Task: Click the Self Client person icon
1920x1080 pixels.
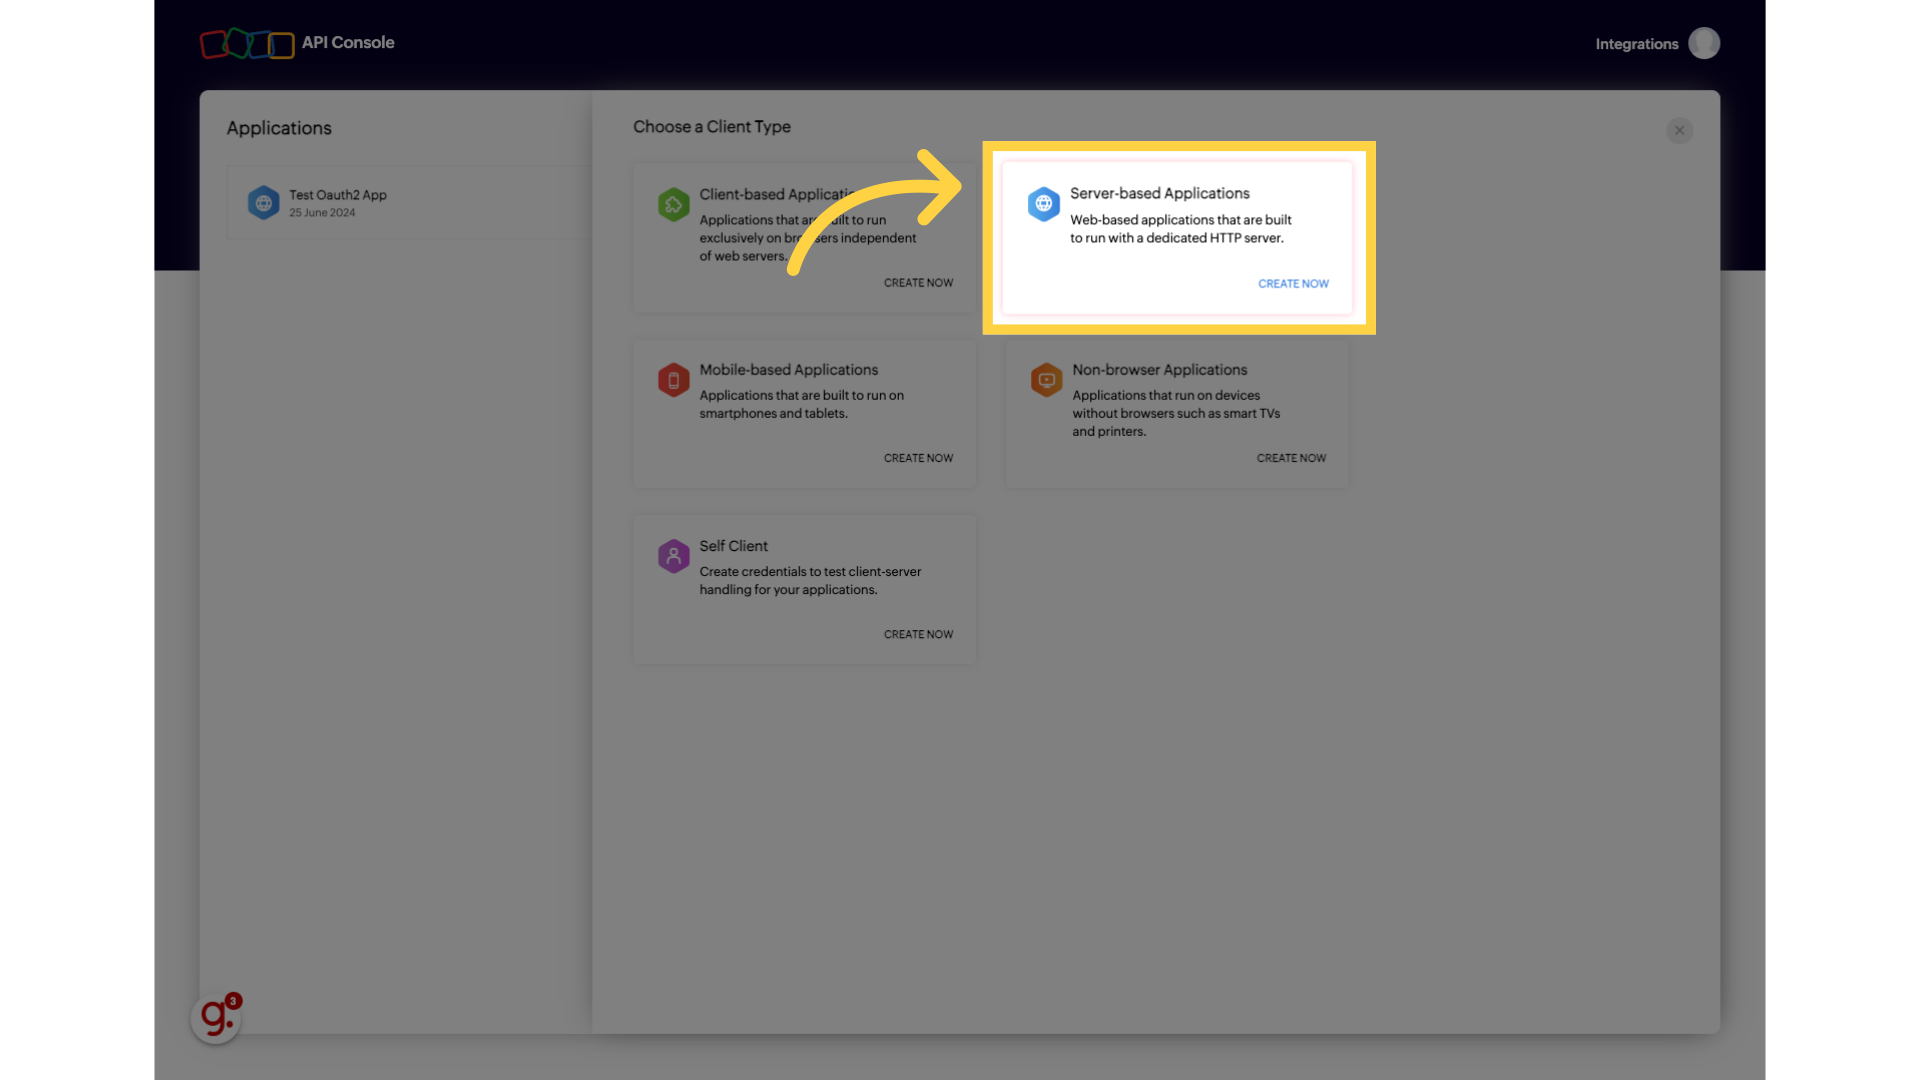Action: coord(673,556)
